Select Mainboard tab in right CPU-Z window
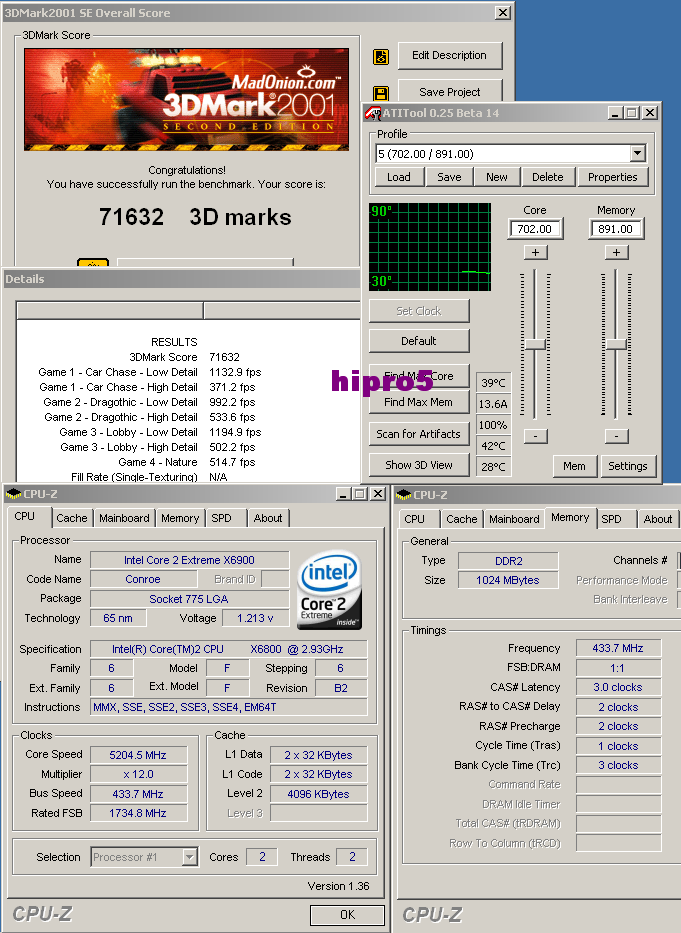681x933 pixels. (514, 519)
